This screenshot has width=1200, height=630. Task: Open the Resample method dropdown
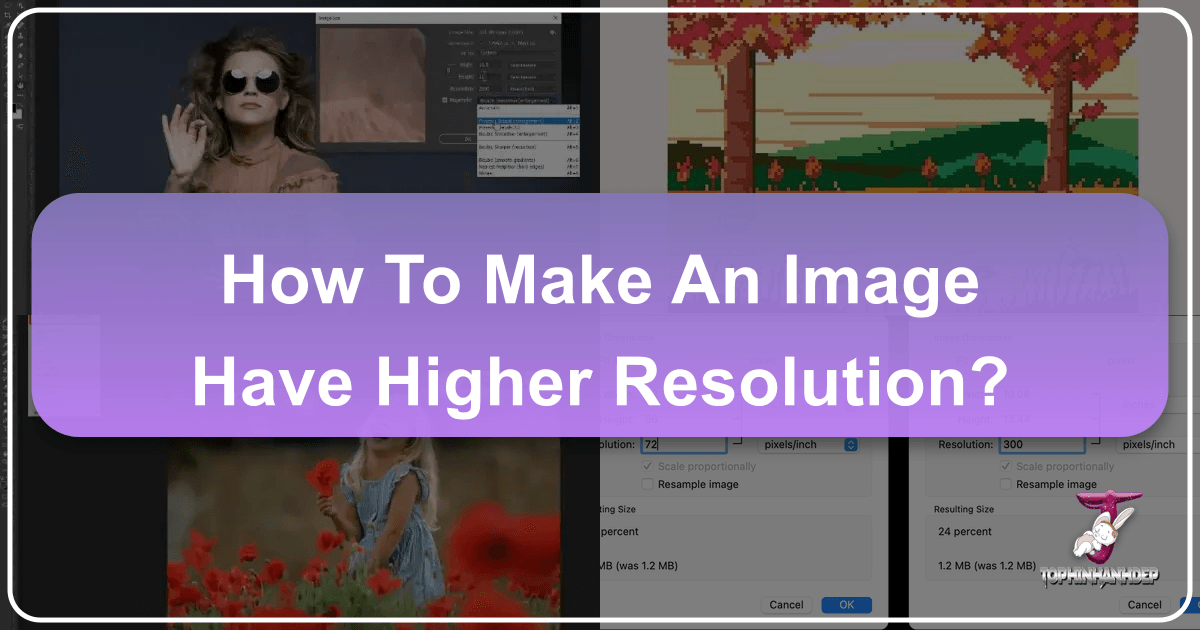[514, 100]
